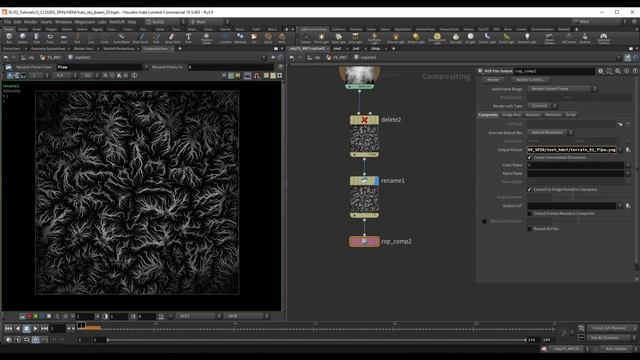Open the Color Plane dropdown arrow
The image size is (640, 360).
pos(628,165)
